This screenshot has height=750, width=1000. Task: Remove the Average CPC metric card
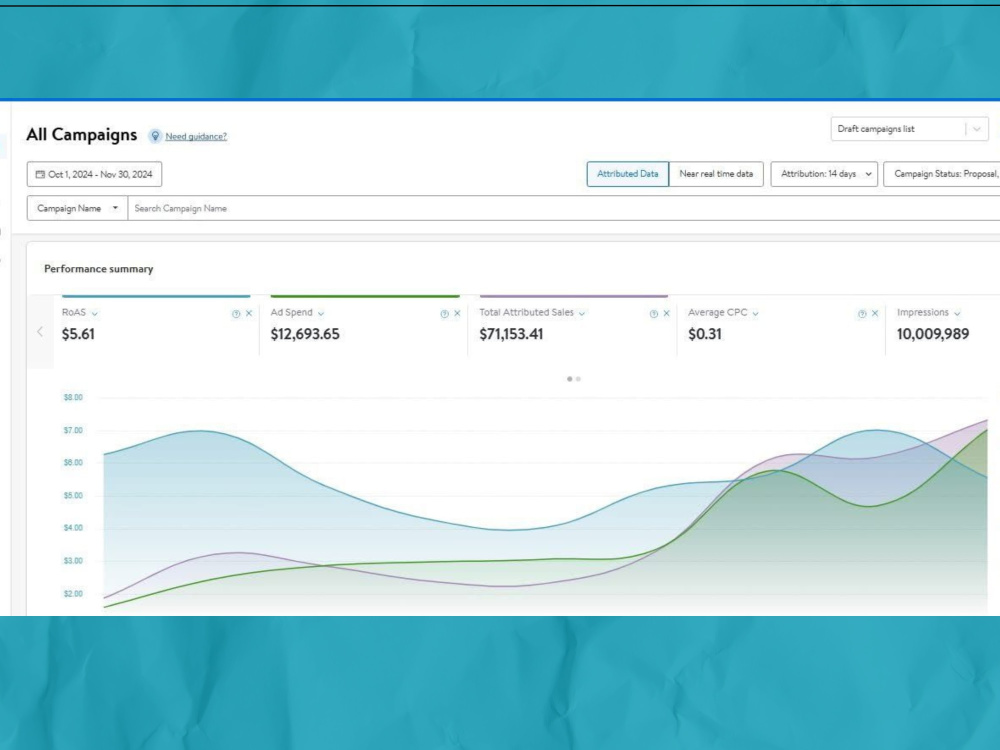pos(875,313)
